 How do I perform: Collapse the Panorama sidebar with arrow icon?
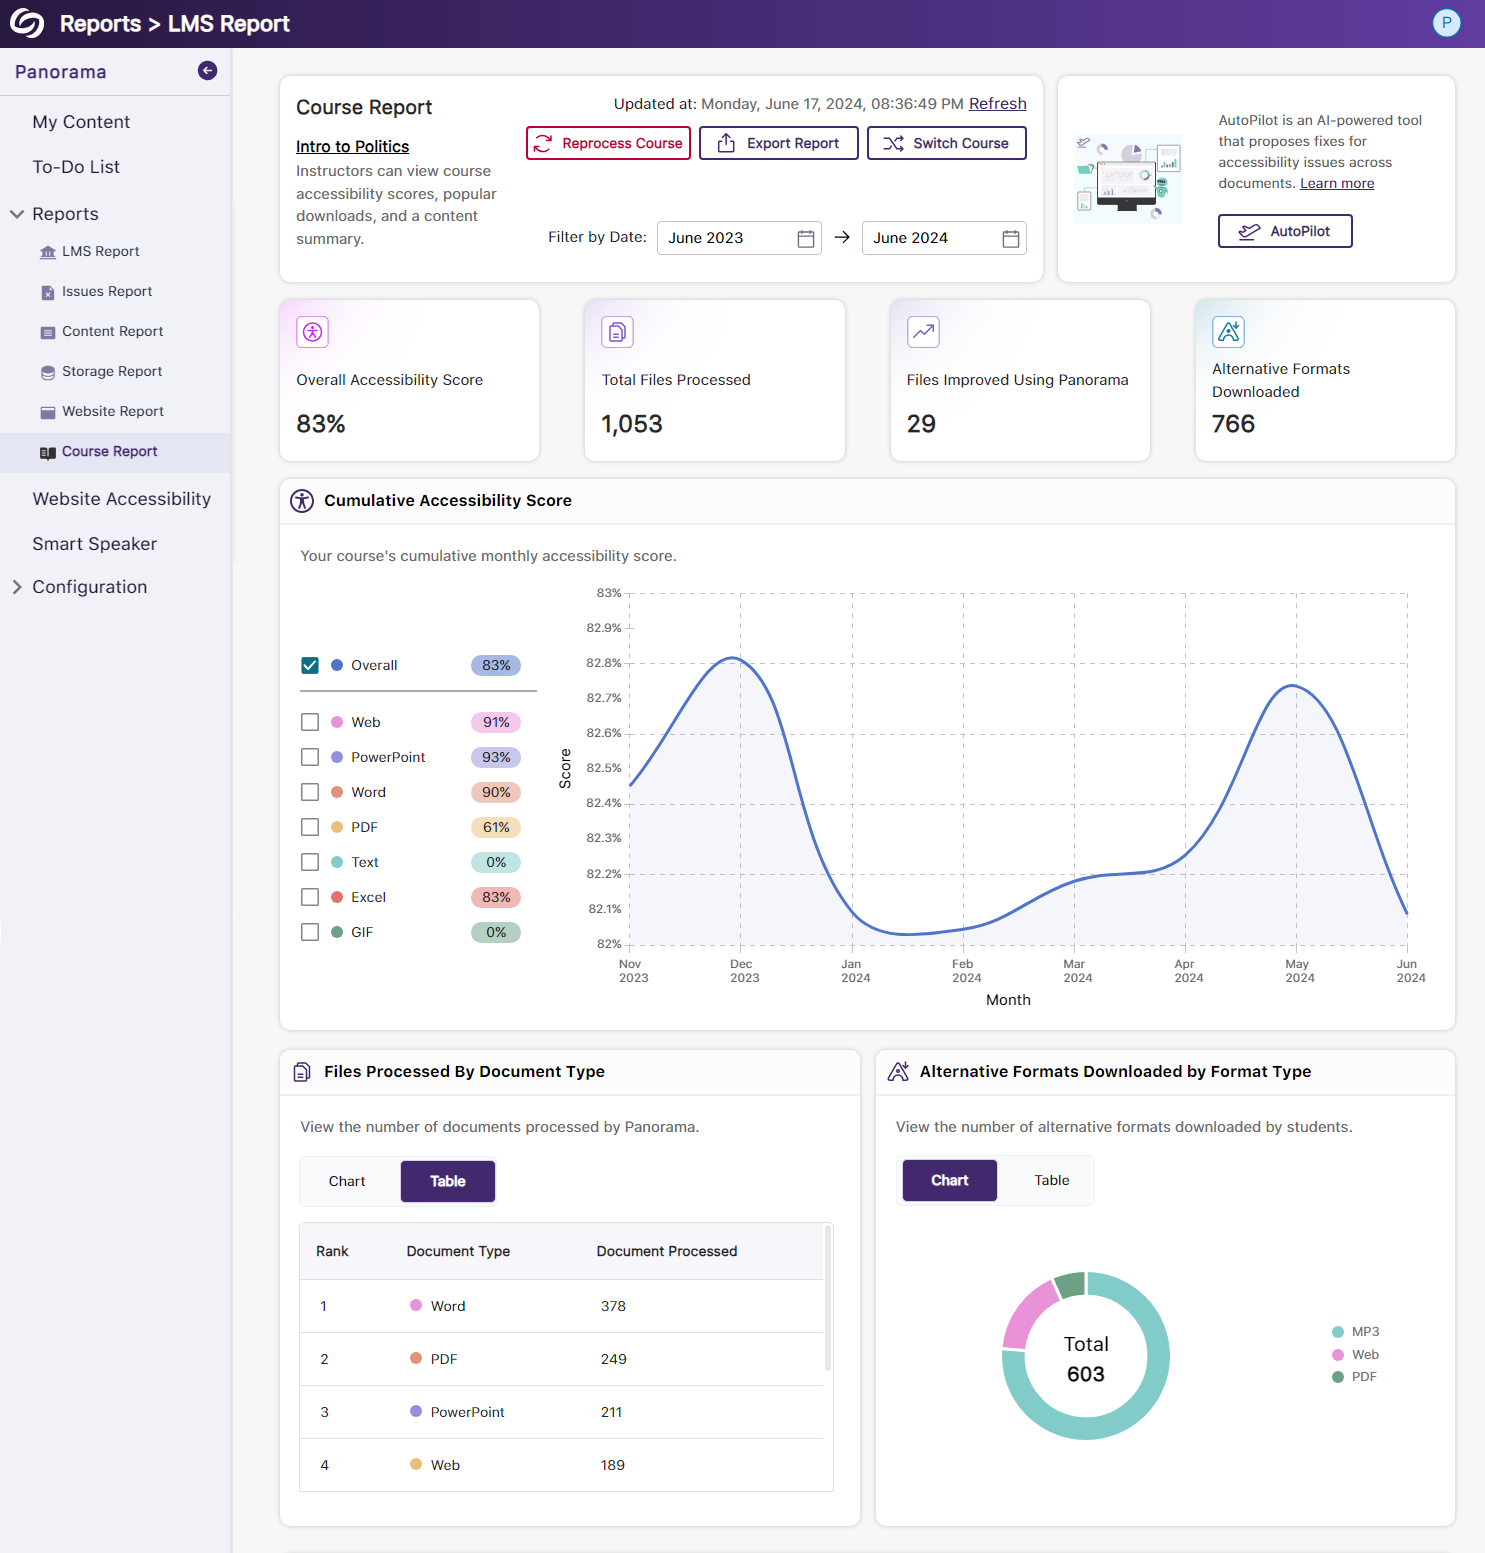coord(207,70)
